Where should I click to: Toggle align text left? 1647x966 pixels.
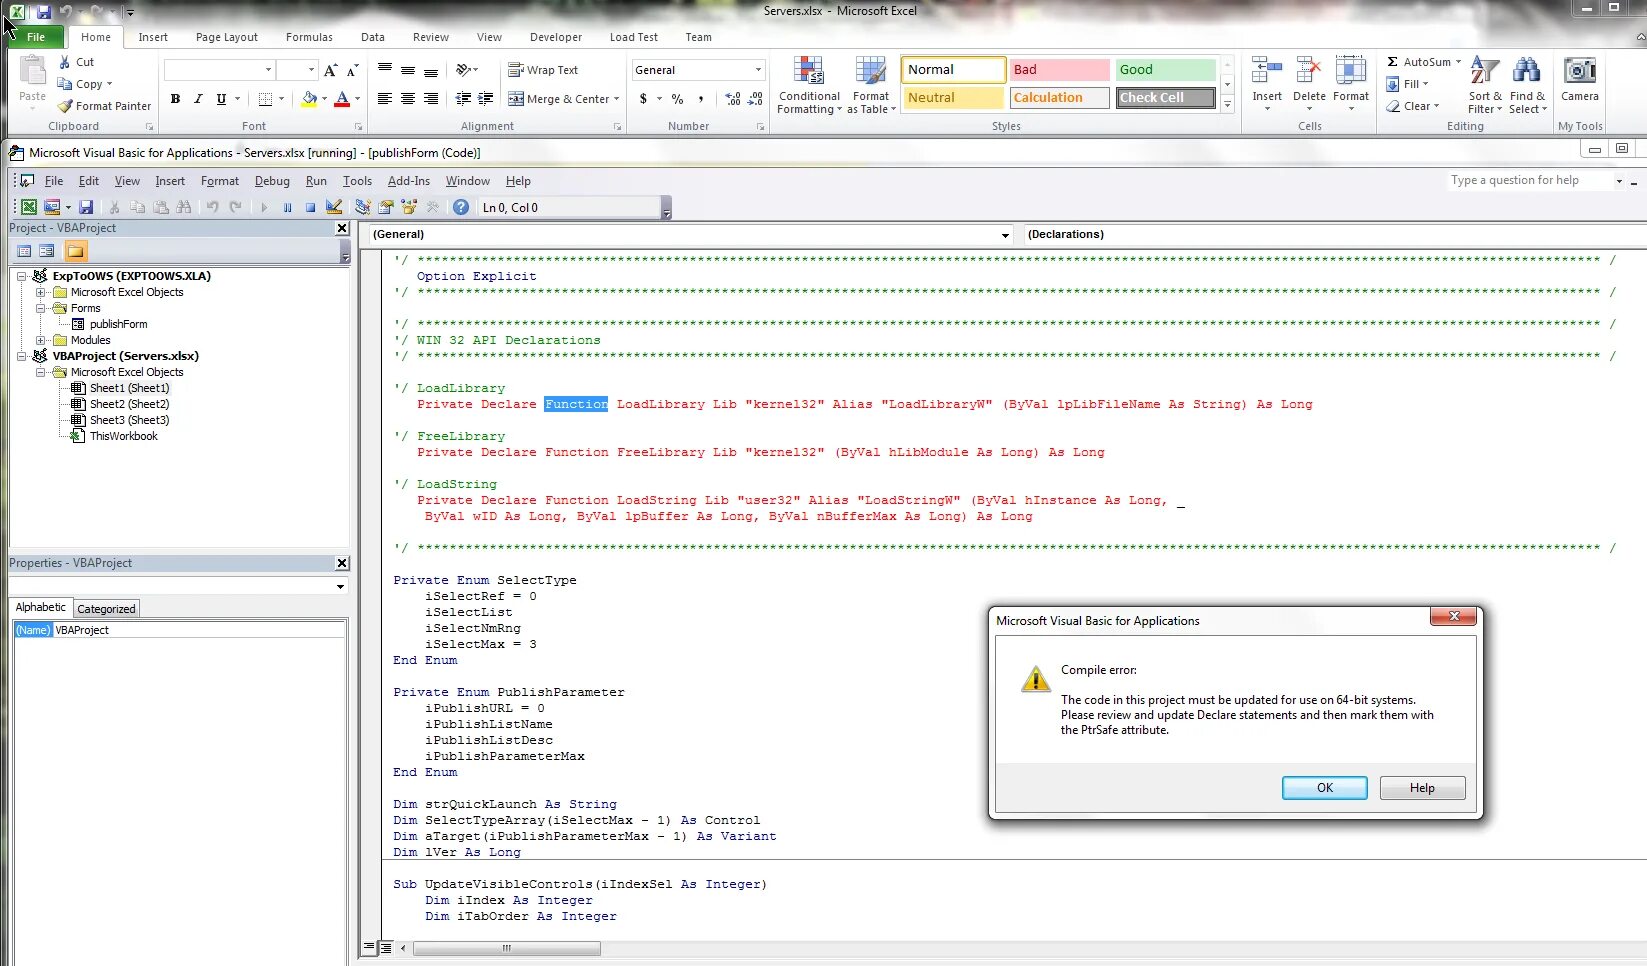coord(385,99)
